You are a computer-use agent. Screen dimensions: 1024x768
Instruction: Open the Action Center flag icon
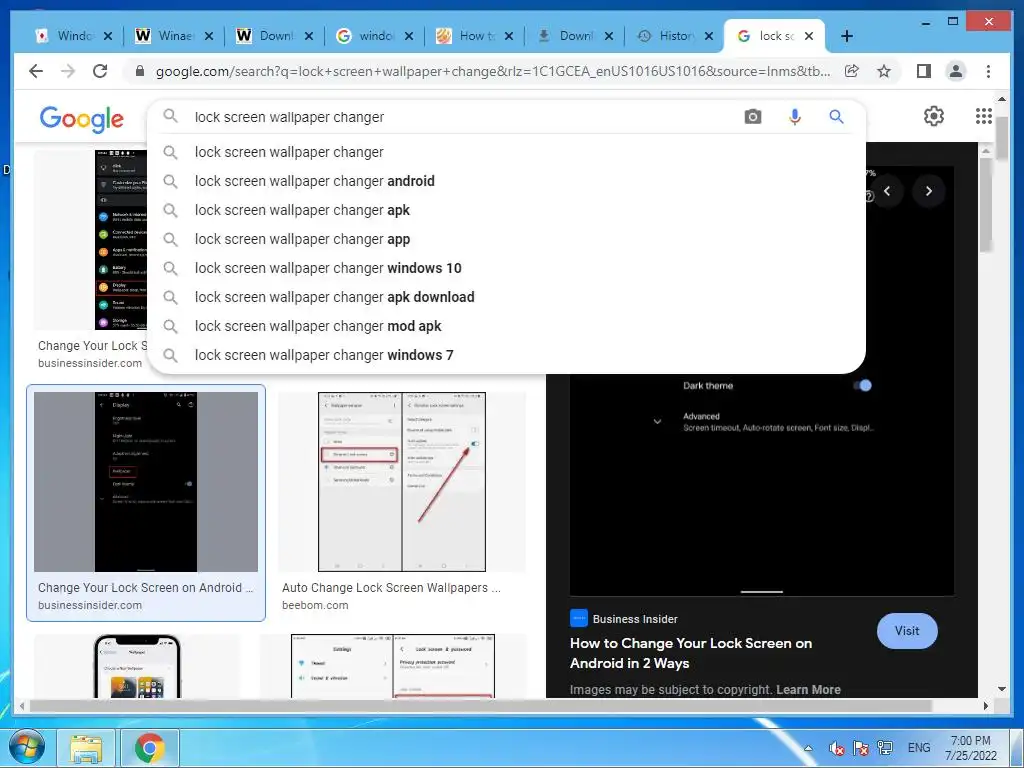(x=861, y=748)
